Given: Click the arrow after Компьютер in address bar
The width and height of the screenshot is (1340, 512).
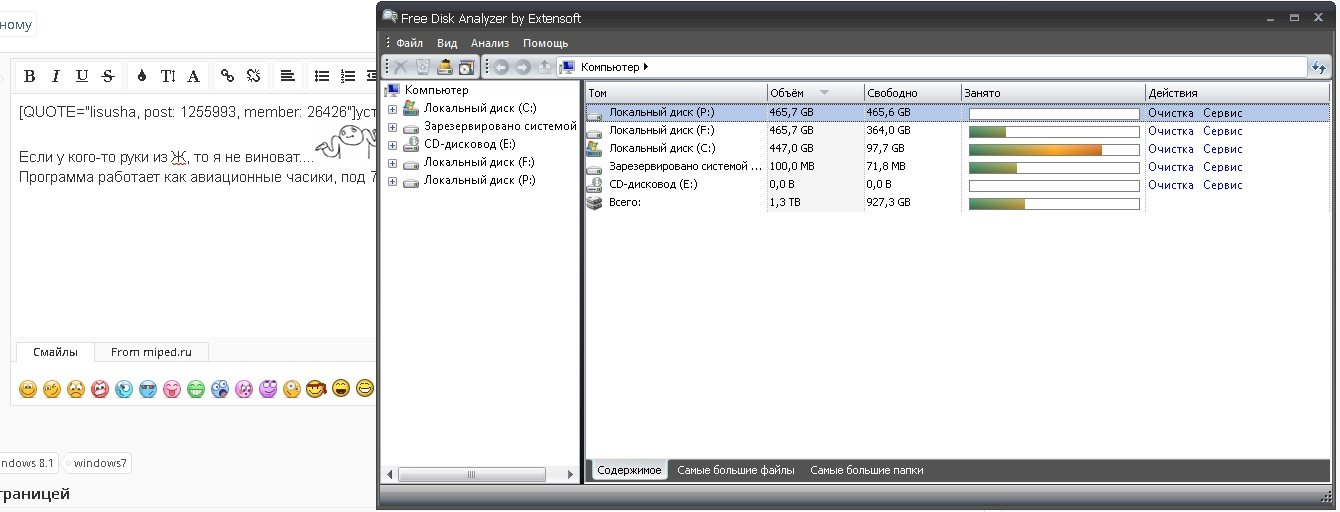Looking at the screenshot, I should (x=646, y=67).
